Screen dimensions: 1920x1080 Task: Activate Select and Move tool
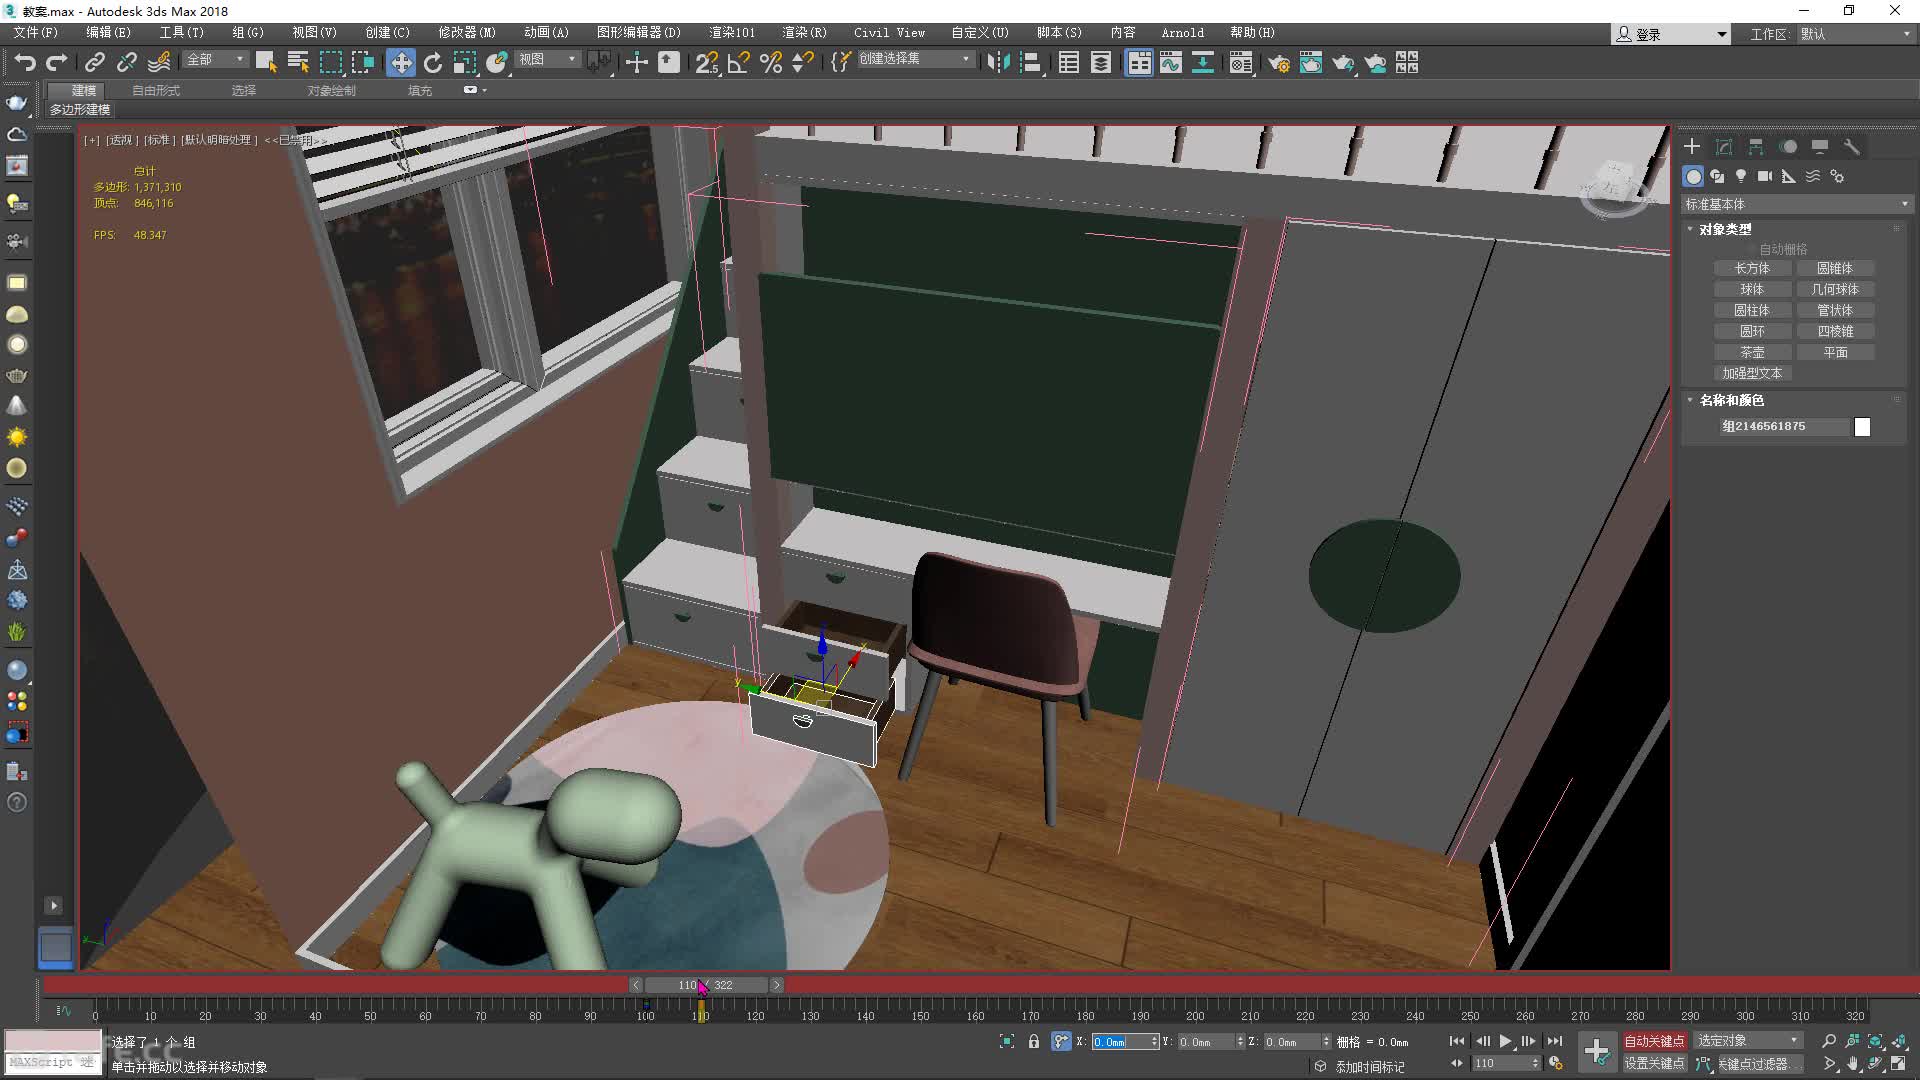point(401,63)
